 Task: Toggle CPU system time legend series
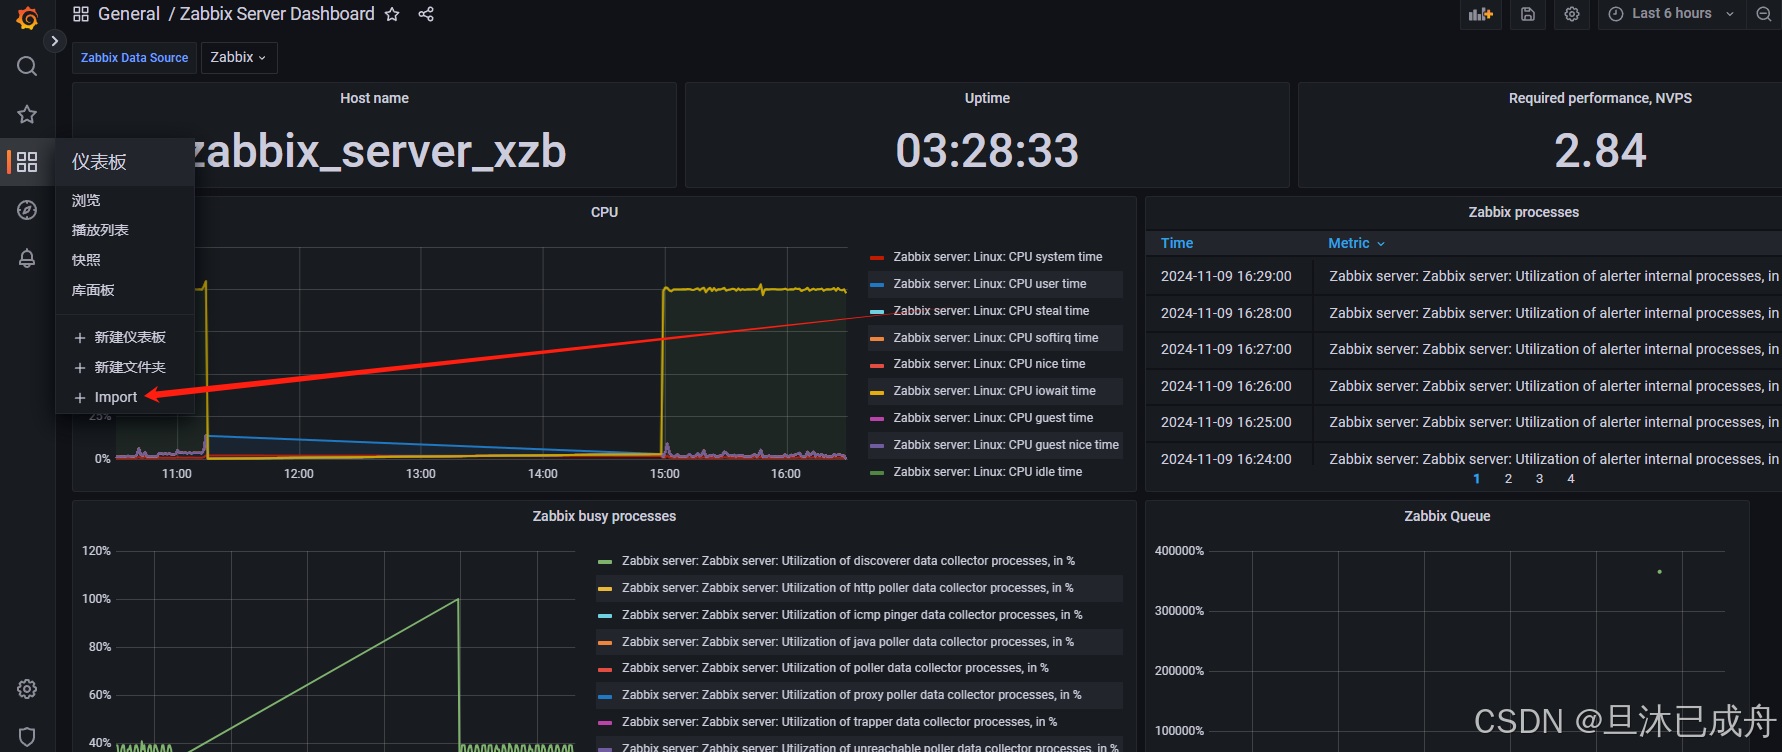coord(997,257)
